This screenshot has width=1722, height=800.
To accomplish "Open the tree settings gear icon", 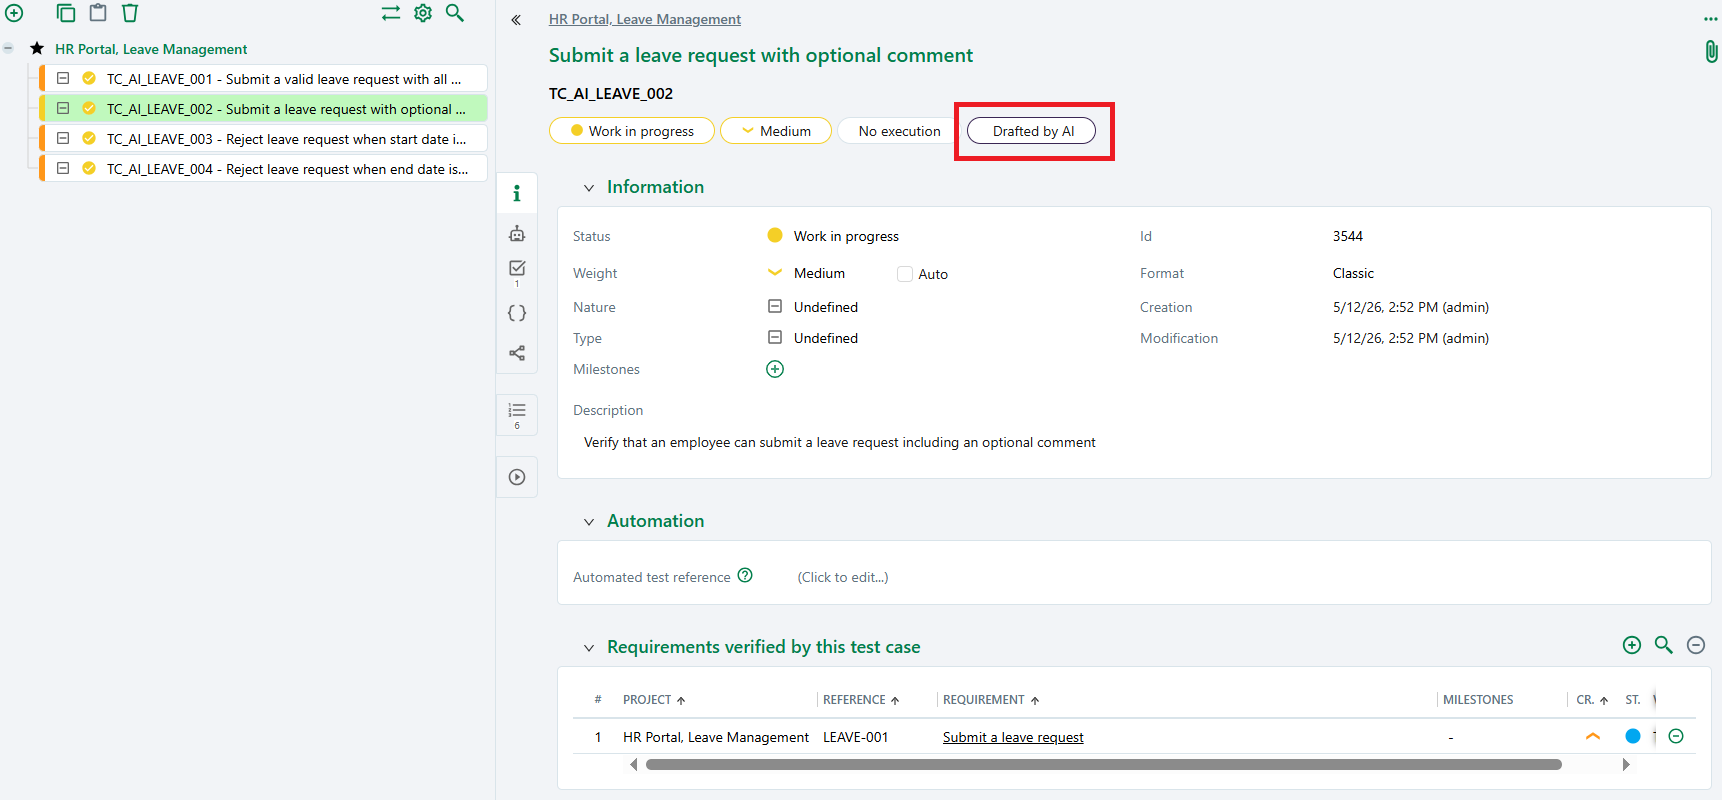I will (423, 13).
